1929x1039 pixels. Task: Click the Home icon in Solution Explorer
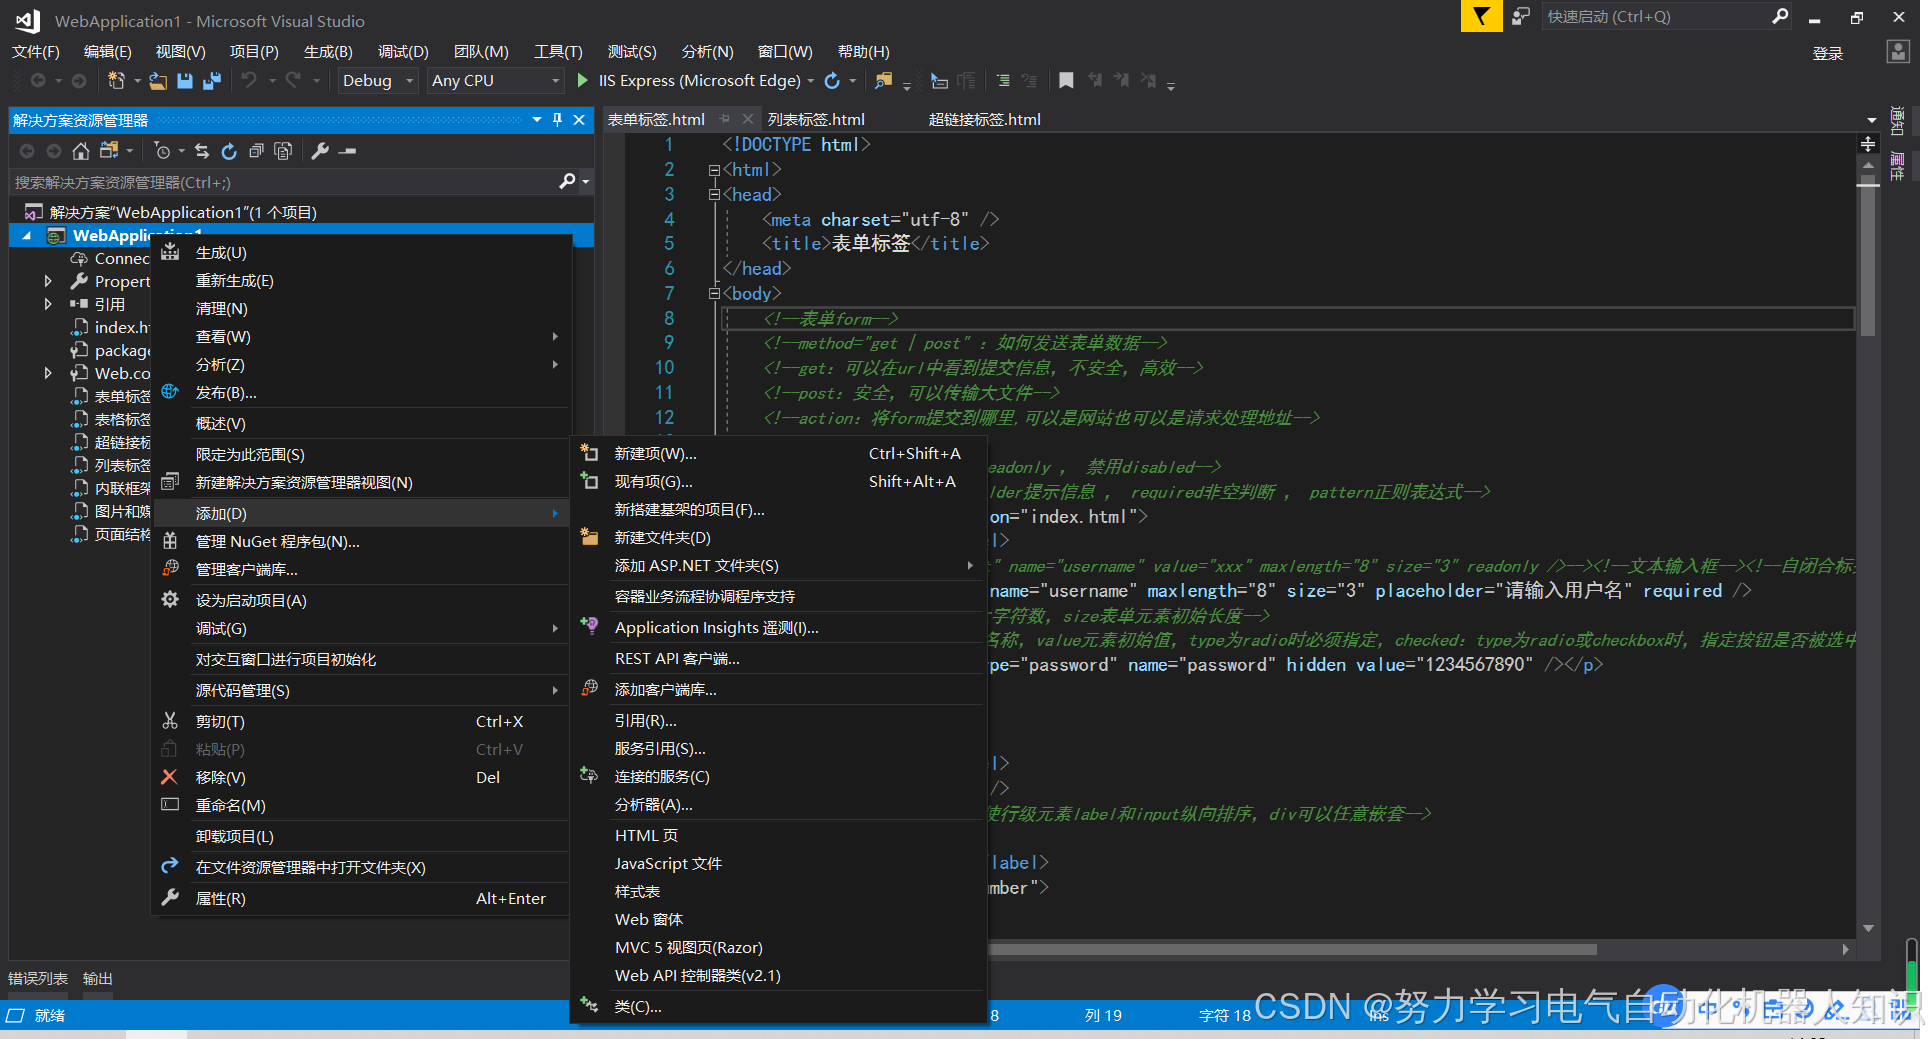pos(80,151)
